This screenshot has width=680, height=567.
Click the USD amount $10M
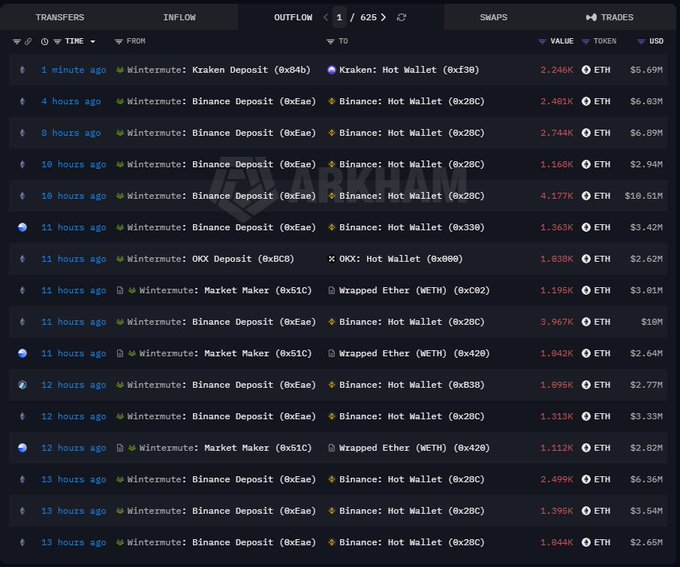tap(652, 322)
